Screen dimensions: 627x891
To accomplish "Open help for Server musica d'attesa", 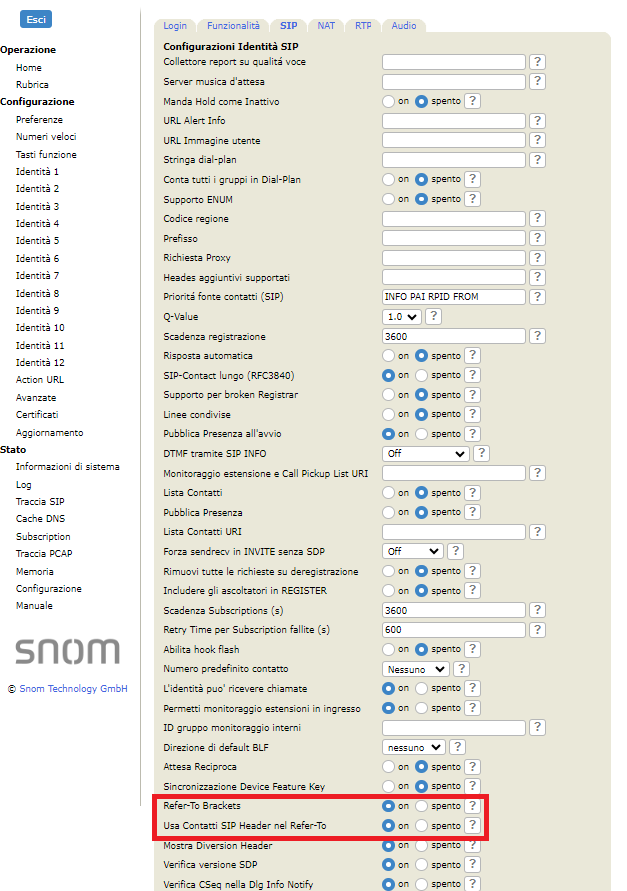I will [x=537, y=81].
